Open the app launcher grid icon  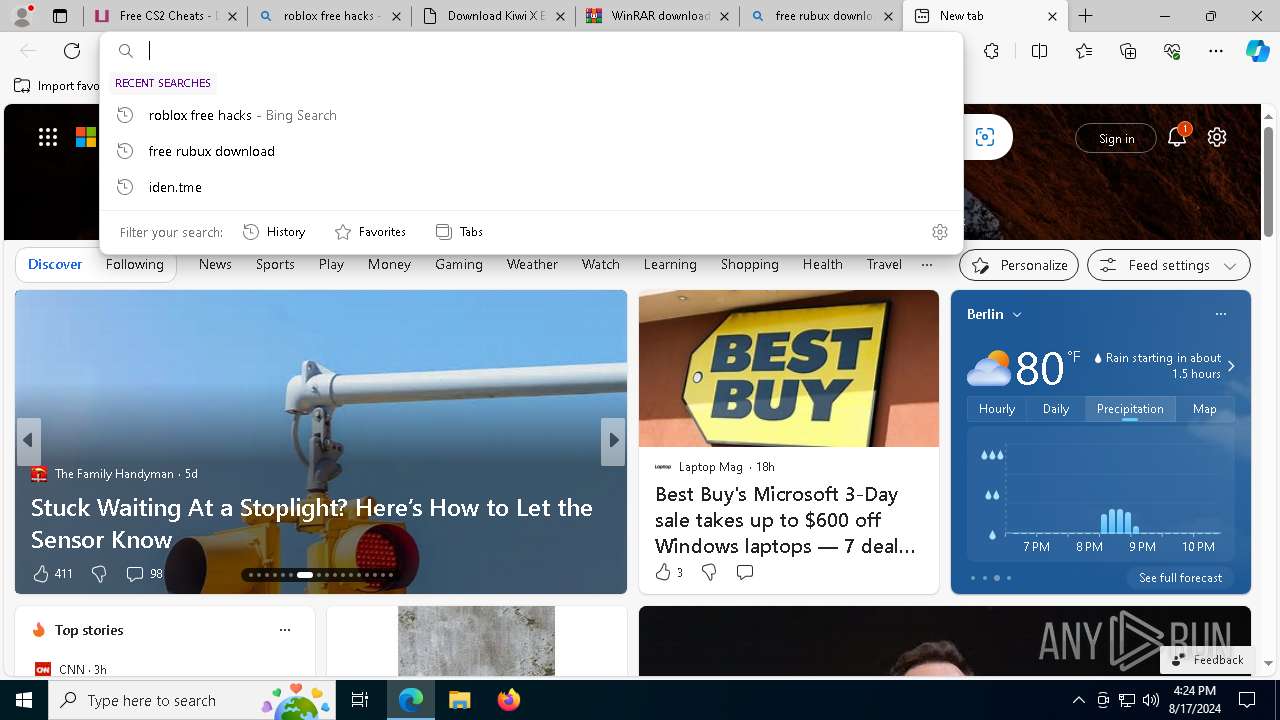pos(48,137)
